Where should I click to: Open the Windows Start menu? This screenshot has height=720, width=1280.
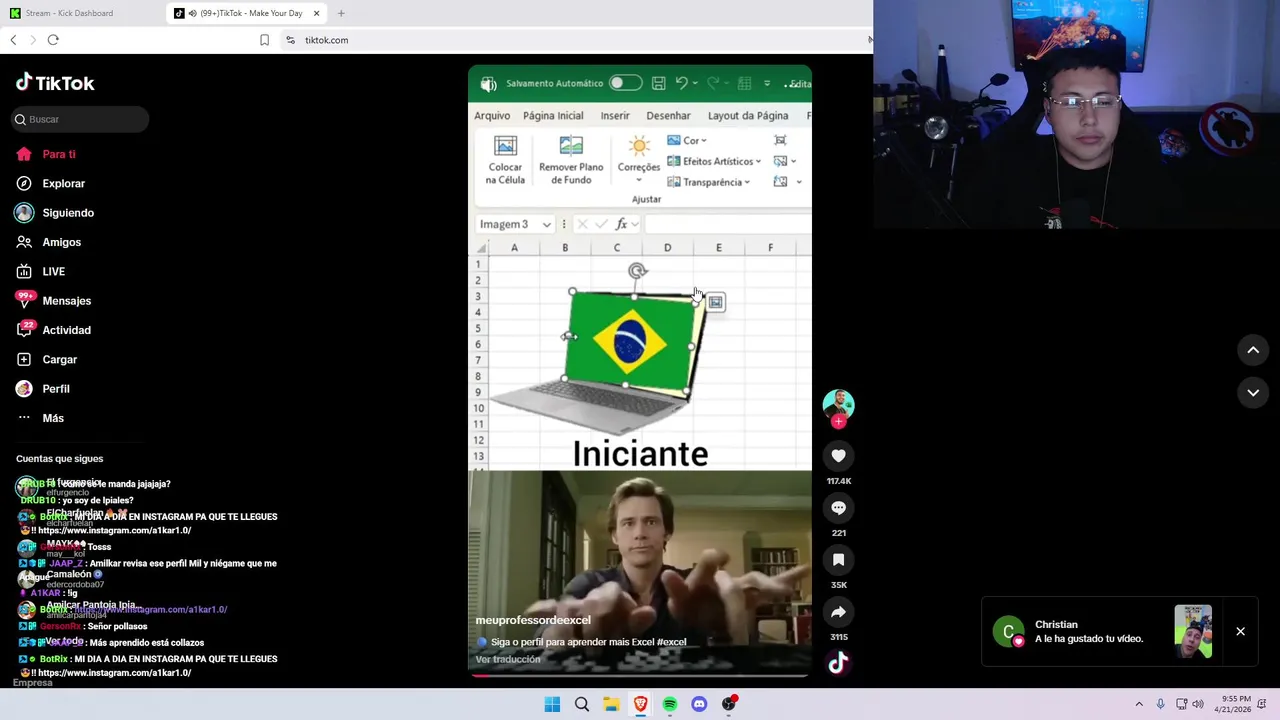click(x=552, y=704)
